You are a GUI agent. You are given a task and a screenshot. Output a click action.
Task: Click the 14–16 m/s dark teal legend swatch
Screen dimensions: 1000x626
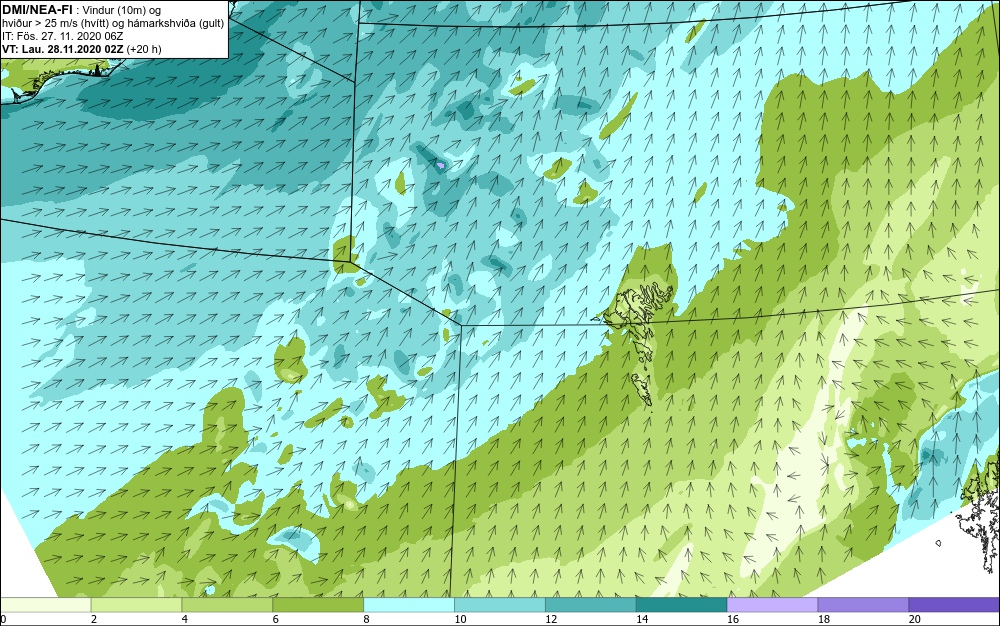[682, 604]
